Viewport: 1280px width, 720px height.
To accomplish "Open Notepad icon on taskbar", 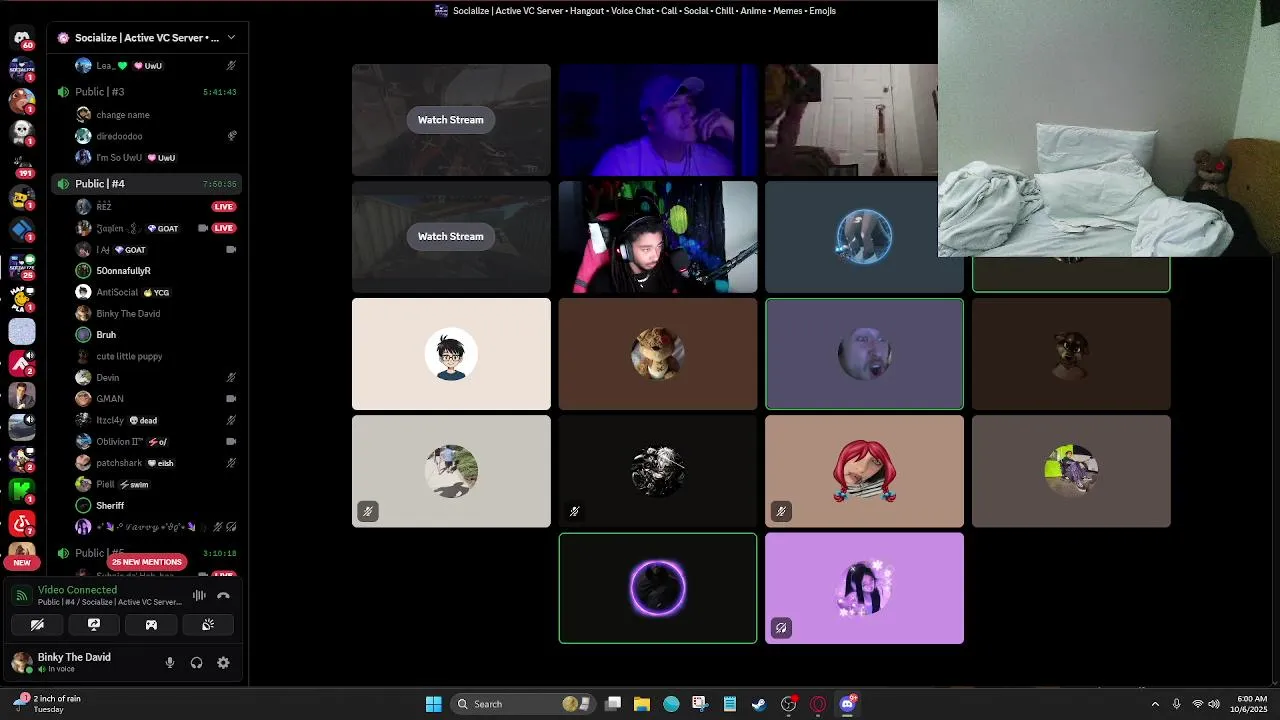I will pos(730,704).
